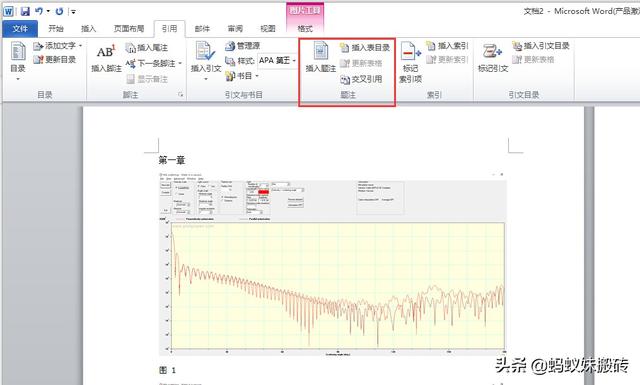Click the 下一条脚注 button
The width and height of the screenshot is (640, 385).
[x=150, y=63]
